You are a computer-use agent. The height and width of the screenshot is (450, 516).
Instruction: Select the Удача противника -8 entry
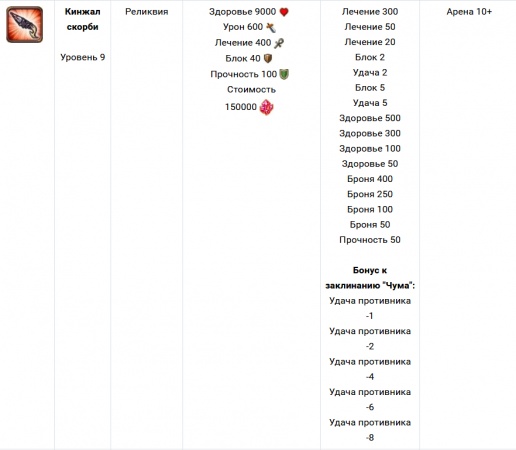tap(370, 430)
